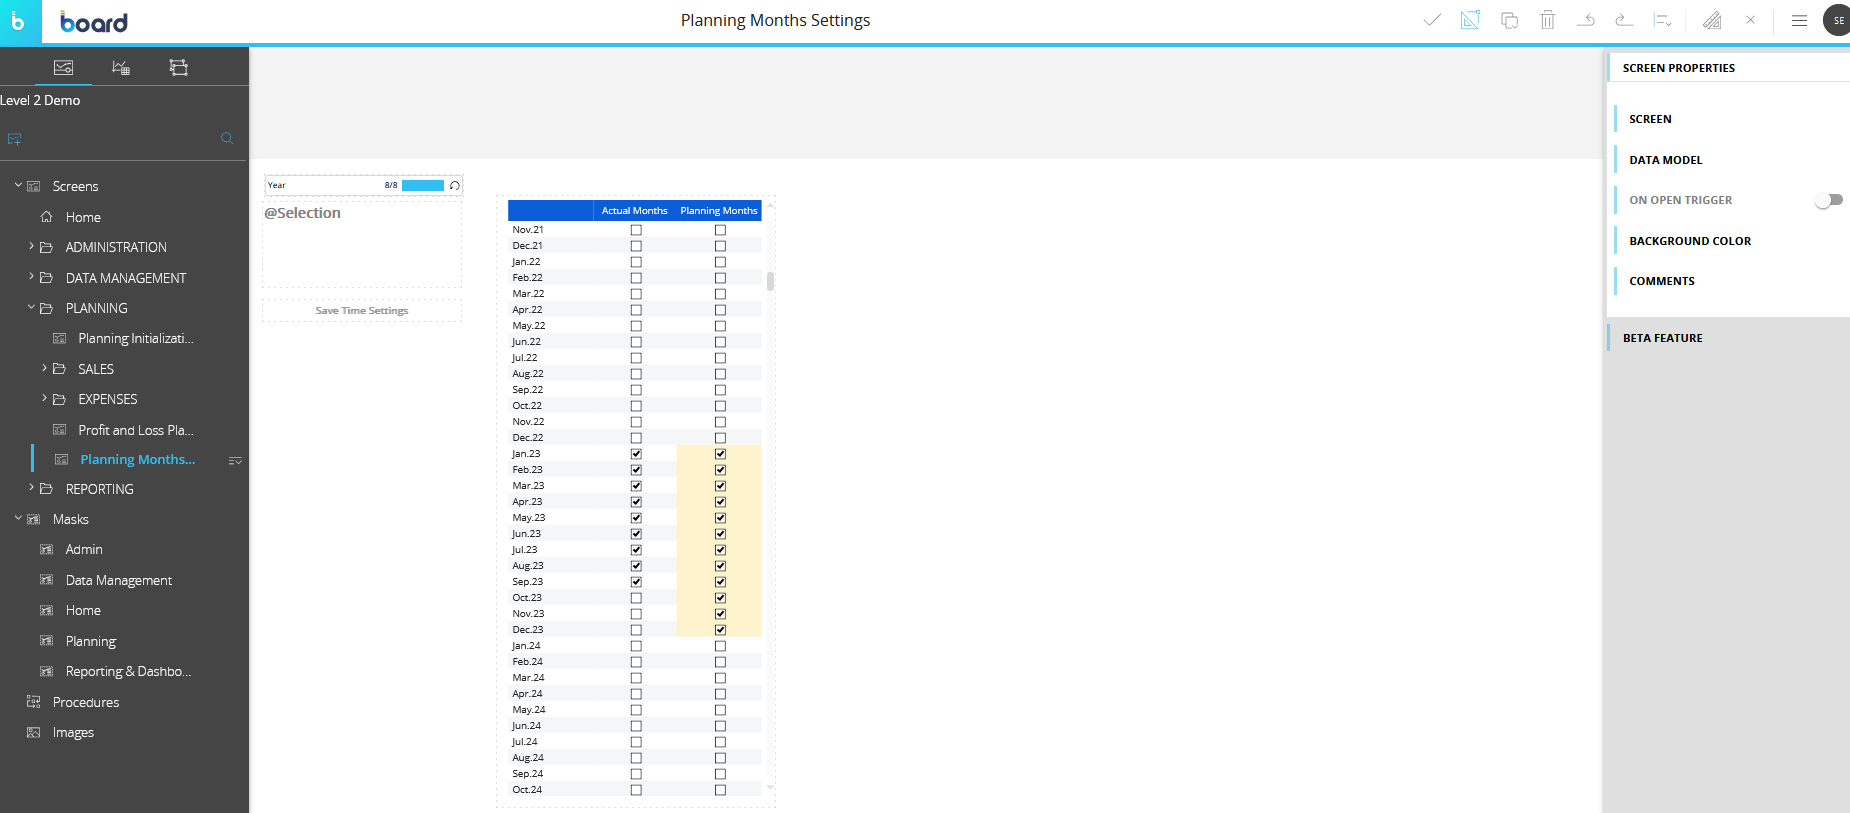The width and height of the screenshot is (1850, 813).
Task: Uncheck Actual Months for Sep.23
Action: (x=636, y=582)
